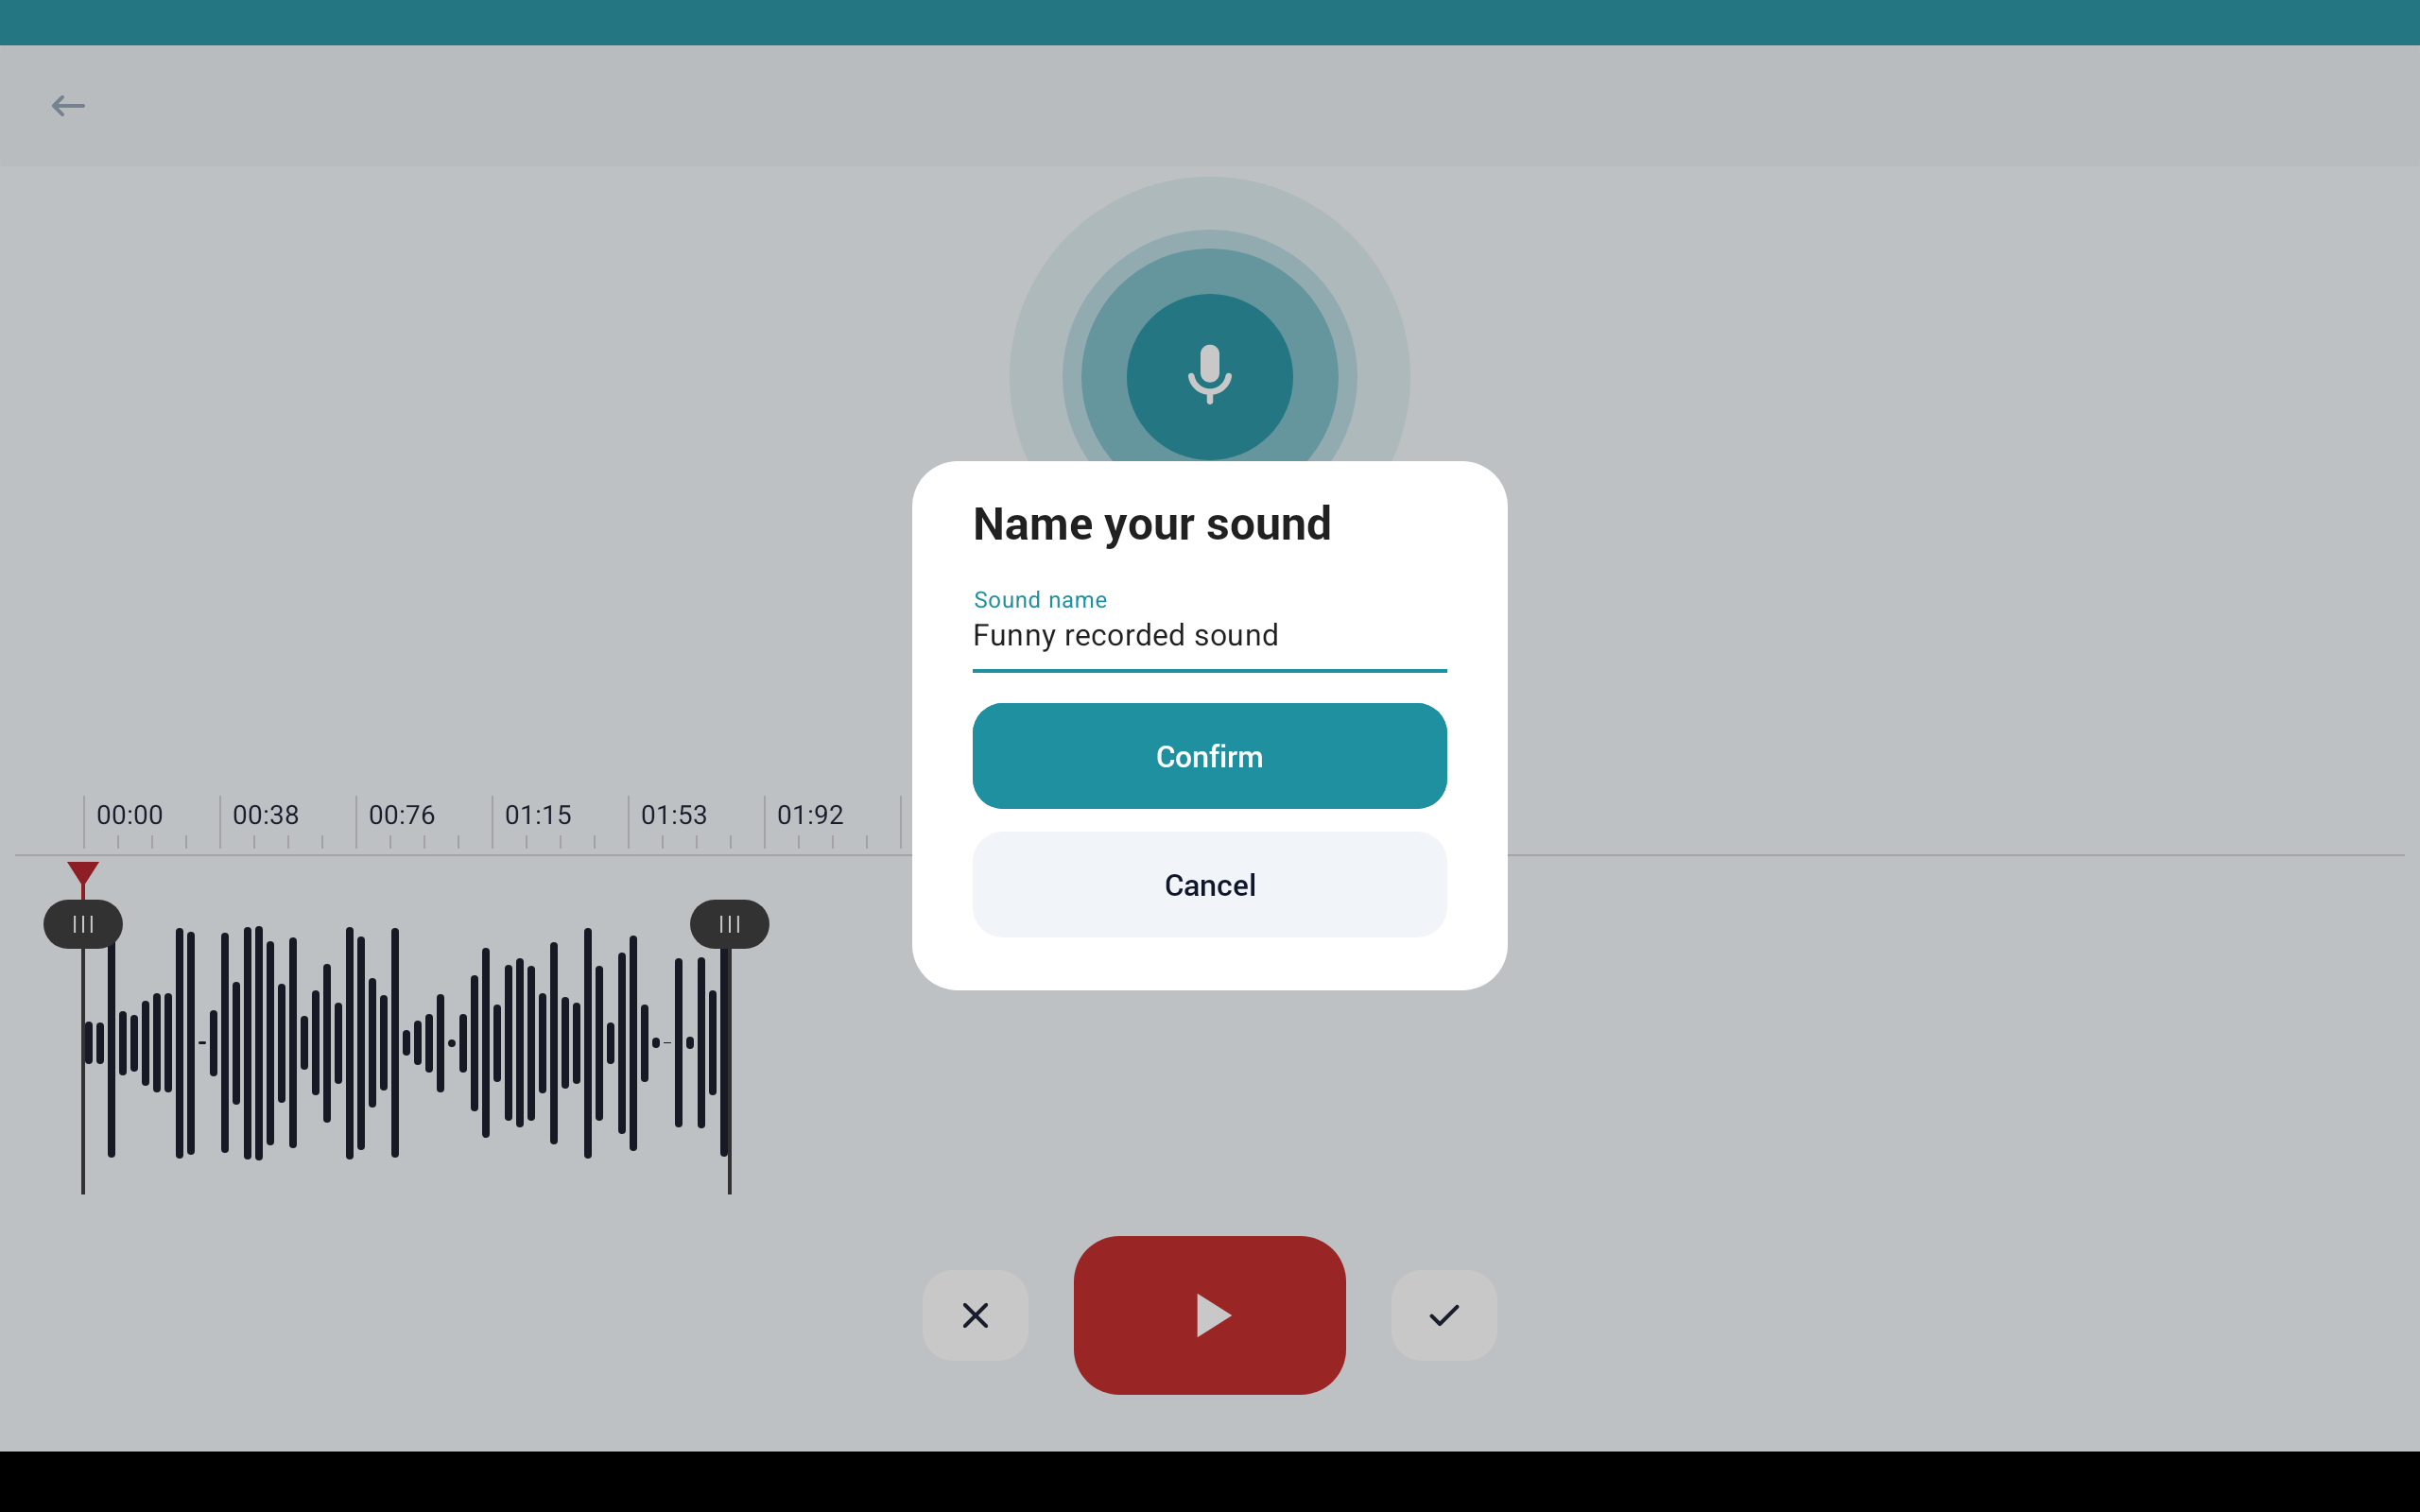The image size is (2420, 1512).
Task: Click the Confirm button
Action: (1209, 756)
